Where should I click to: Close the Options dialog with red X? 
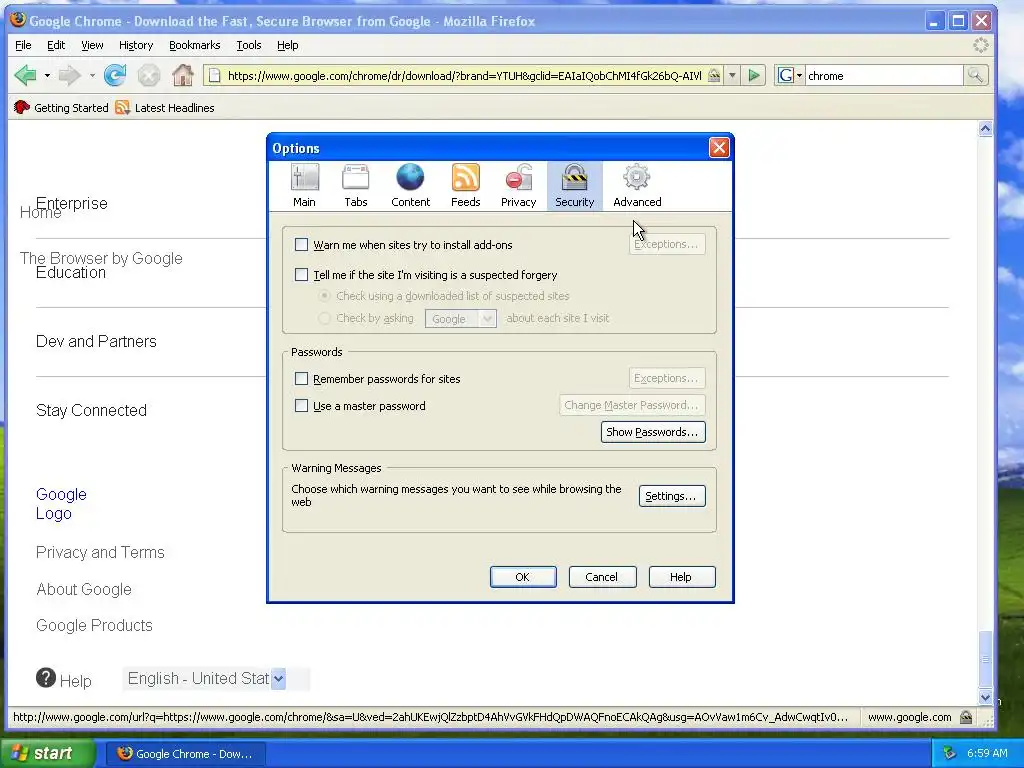tap(719, 148)
